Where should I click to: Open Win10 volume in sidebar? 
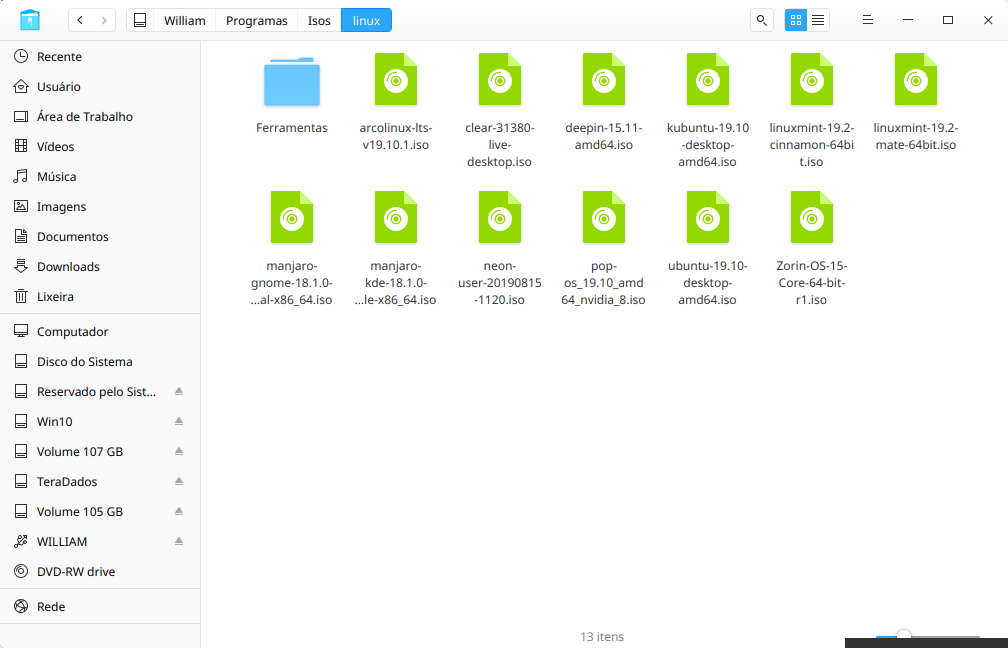coord(100,422)
